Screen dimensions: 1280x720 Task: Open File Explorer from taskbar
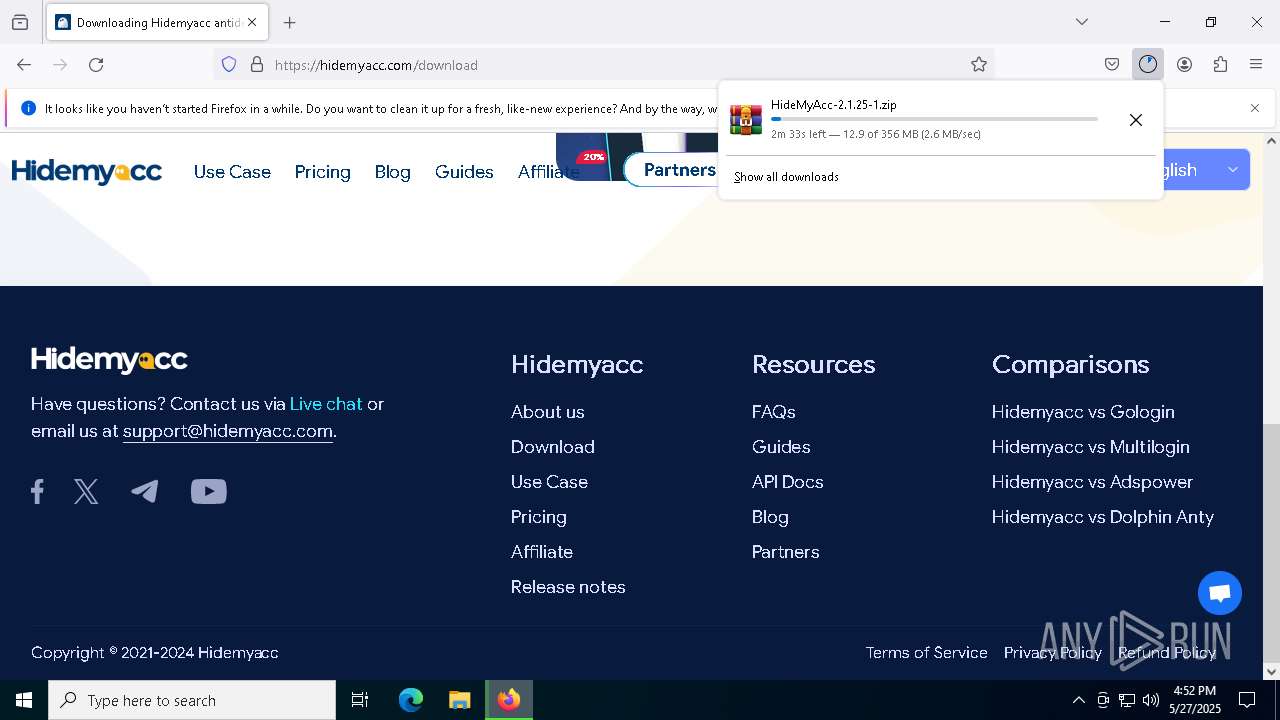coord(459,700)
